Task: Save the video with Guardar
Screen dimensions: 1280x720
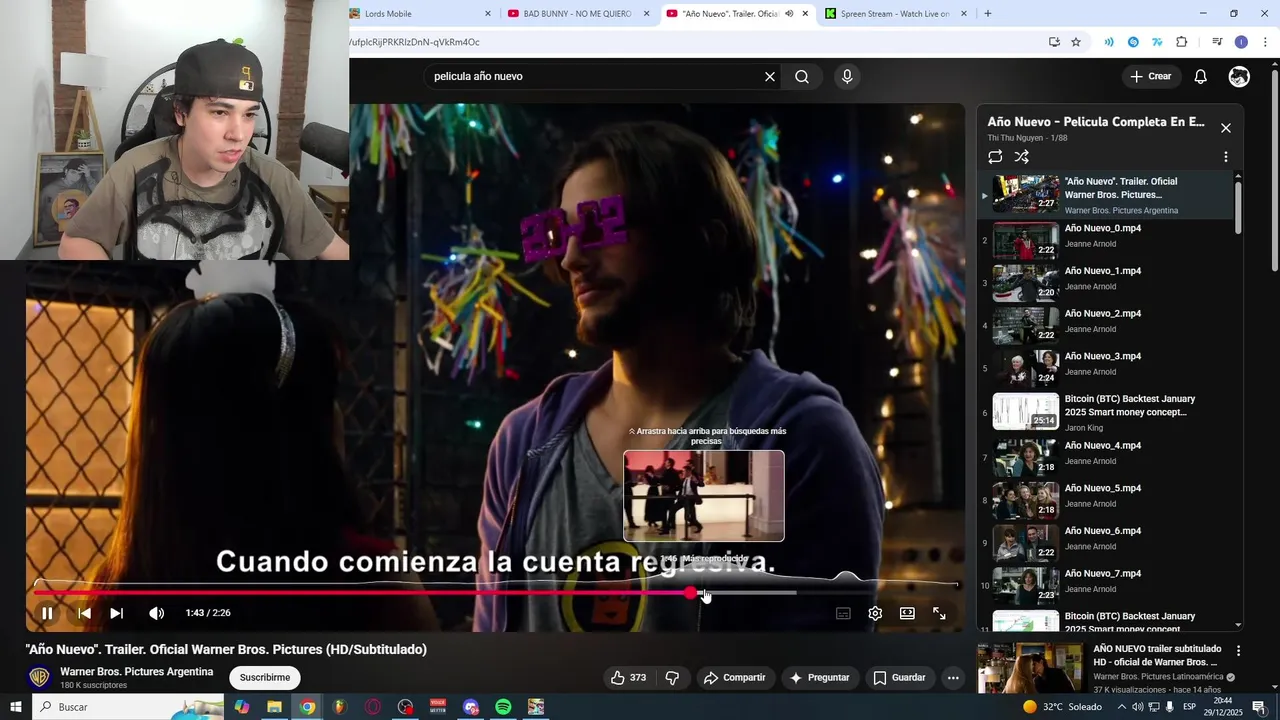Action: pos(899,678)
